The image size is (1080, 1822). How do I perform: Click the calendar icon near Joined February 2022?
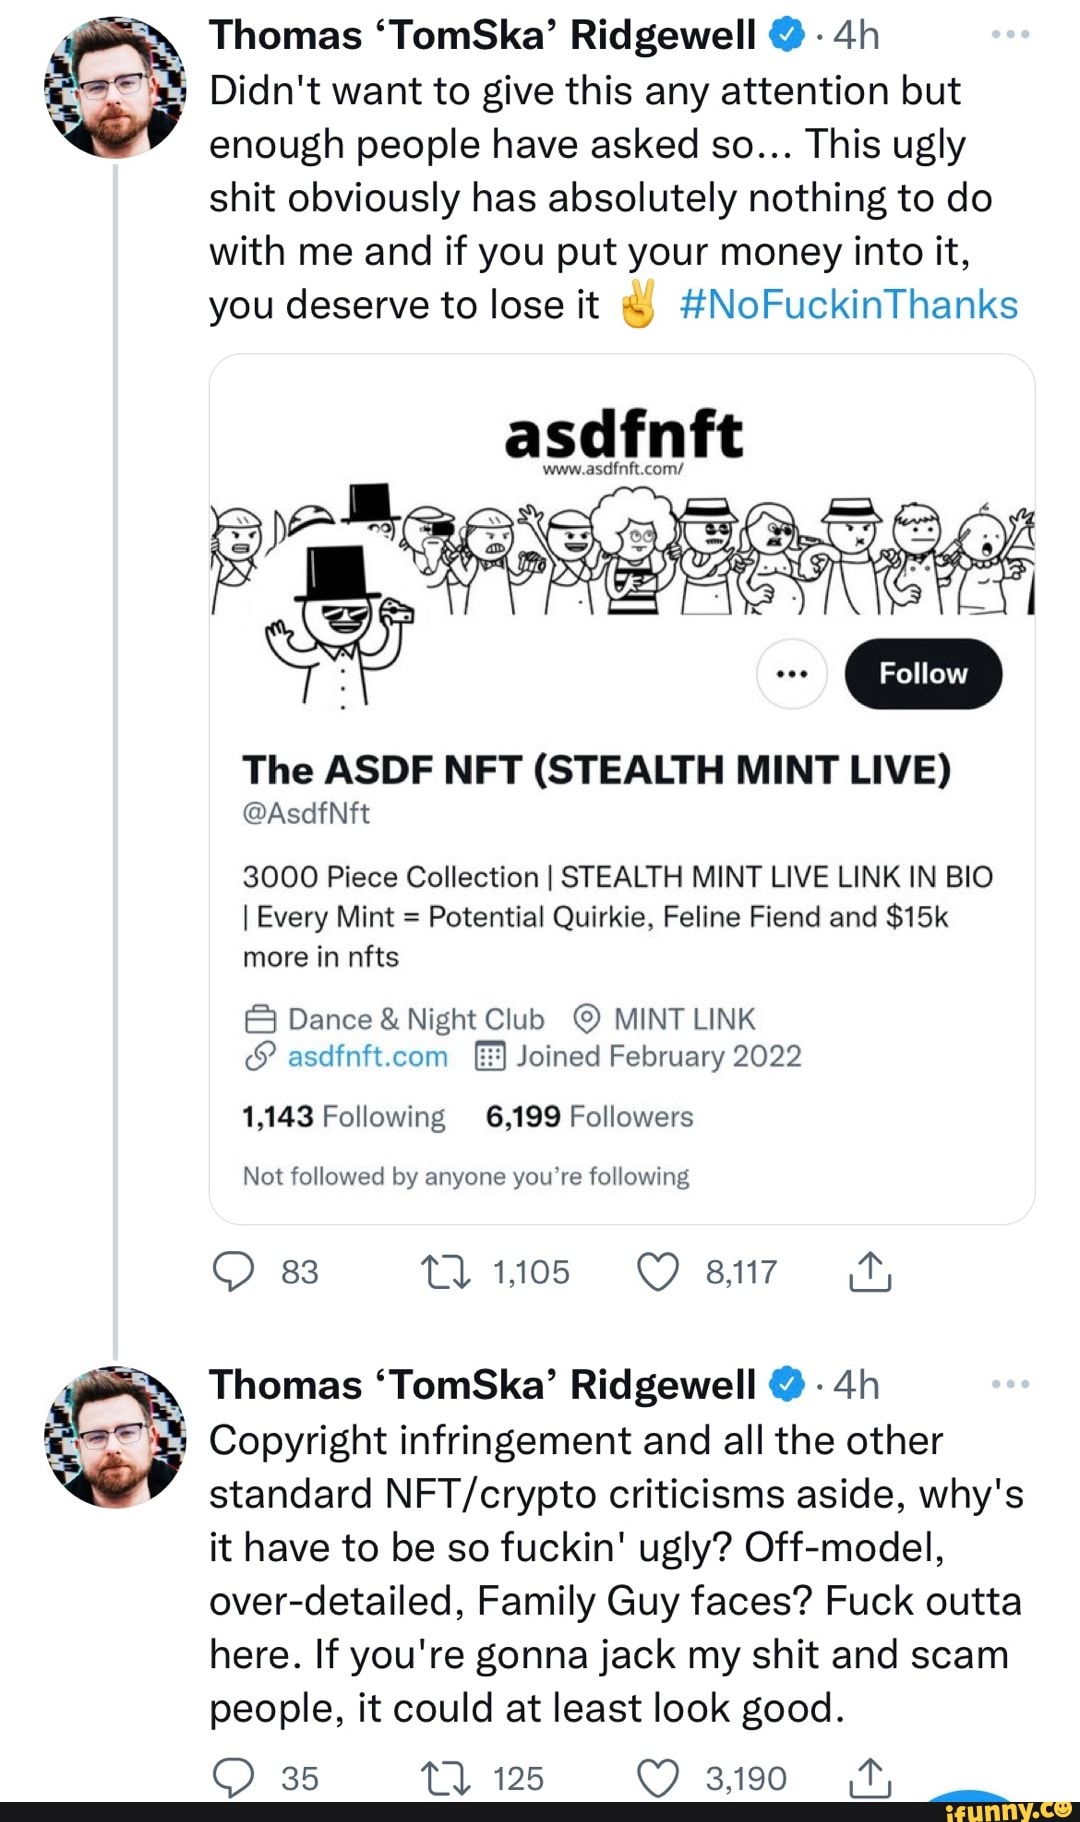pos(489,1057)
